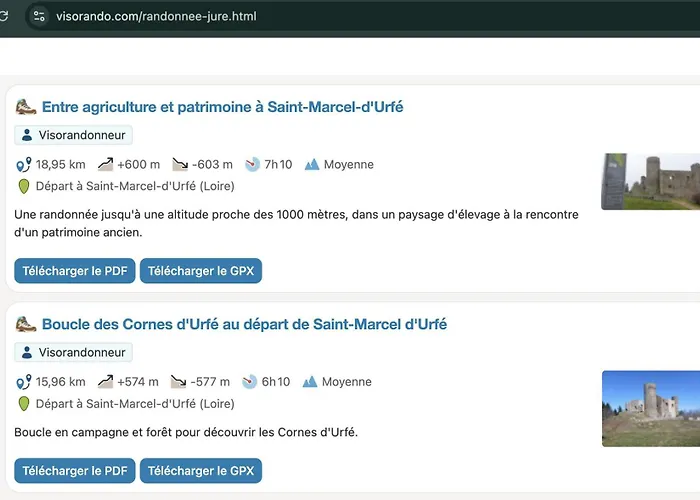
Task: Open the Boucle des Cornes d'Urfé link
Action: pyautogui.click(x=244, y=324)
